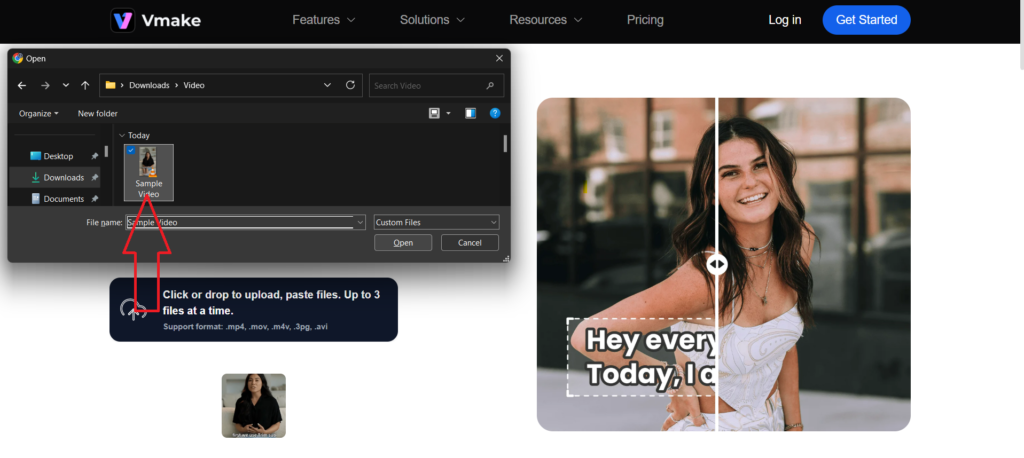Toggle the preview pane icon
The height and width of the screenshot is (458, 1024).
pyautogui.click(x=470, y=114)
